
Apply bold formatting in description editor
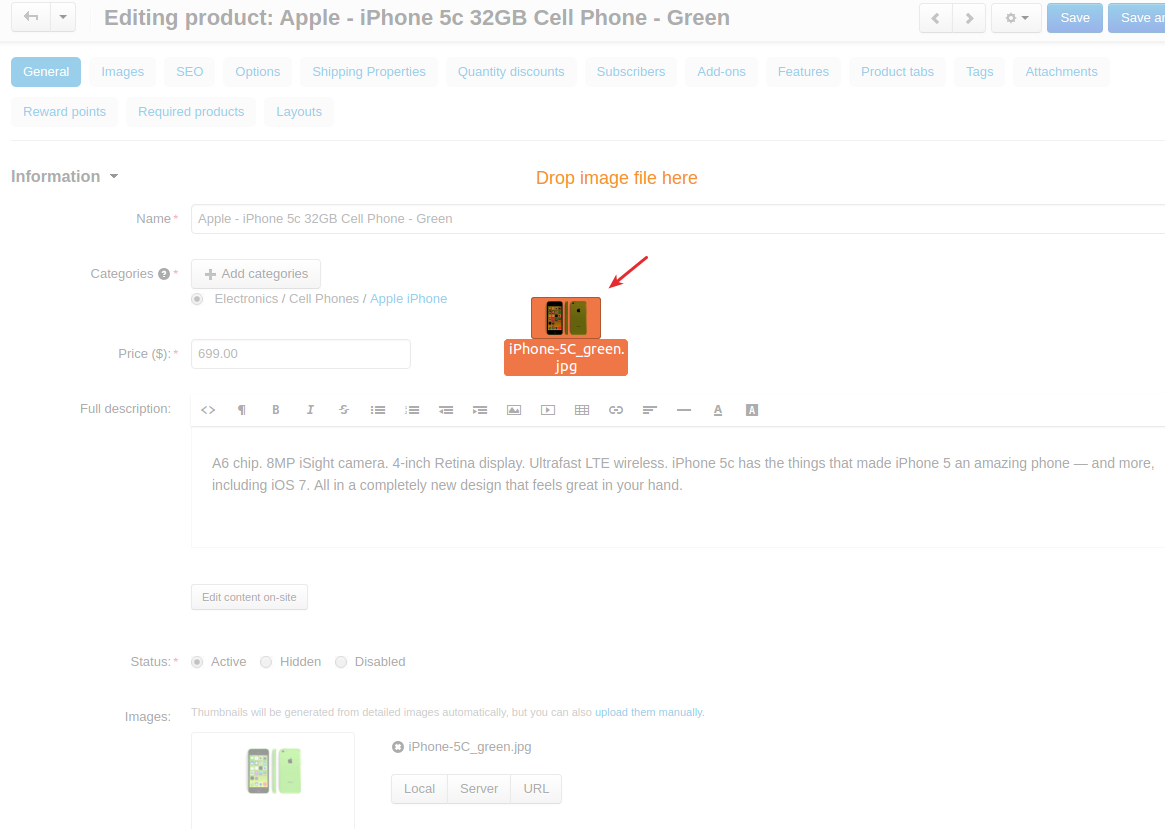(276, 410)
